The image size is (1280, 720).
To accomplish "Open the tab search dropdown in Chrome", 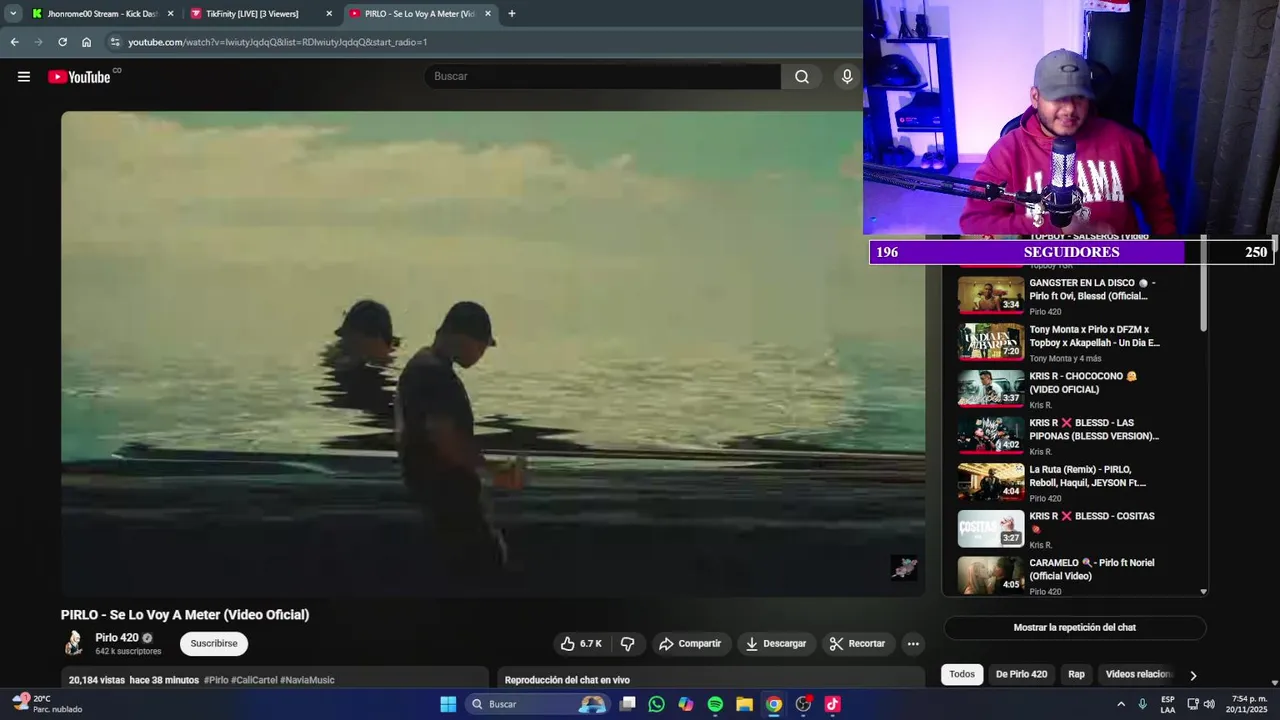I will [x=13, y=14].
